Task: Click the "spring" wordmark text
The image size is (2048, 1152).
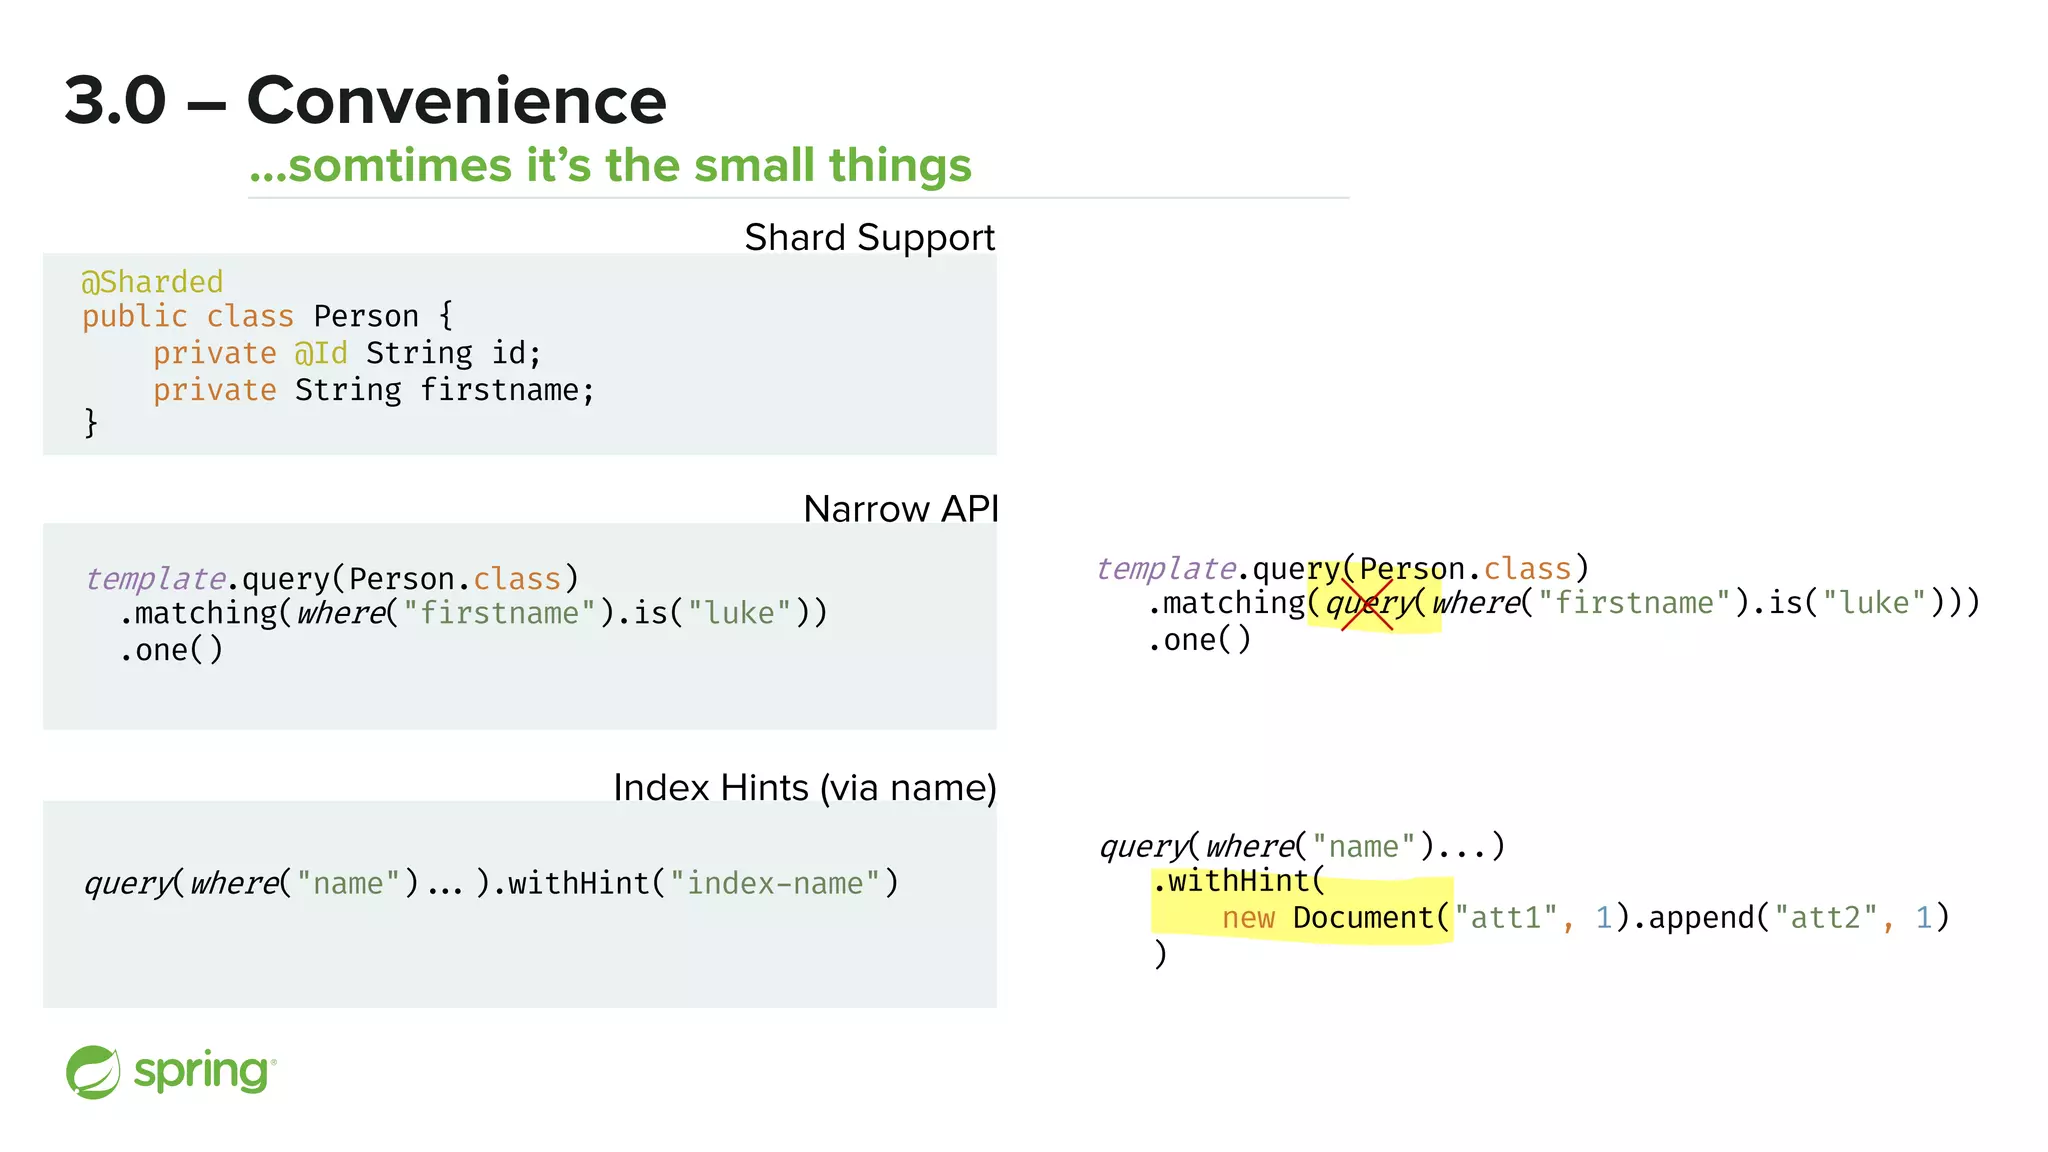Action: pyautogui.click(x=202, y=1073)
